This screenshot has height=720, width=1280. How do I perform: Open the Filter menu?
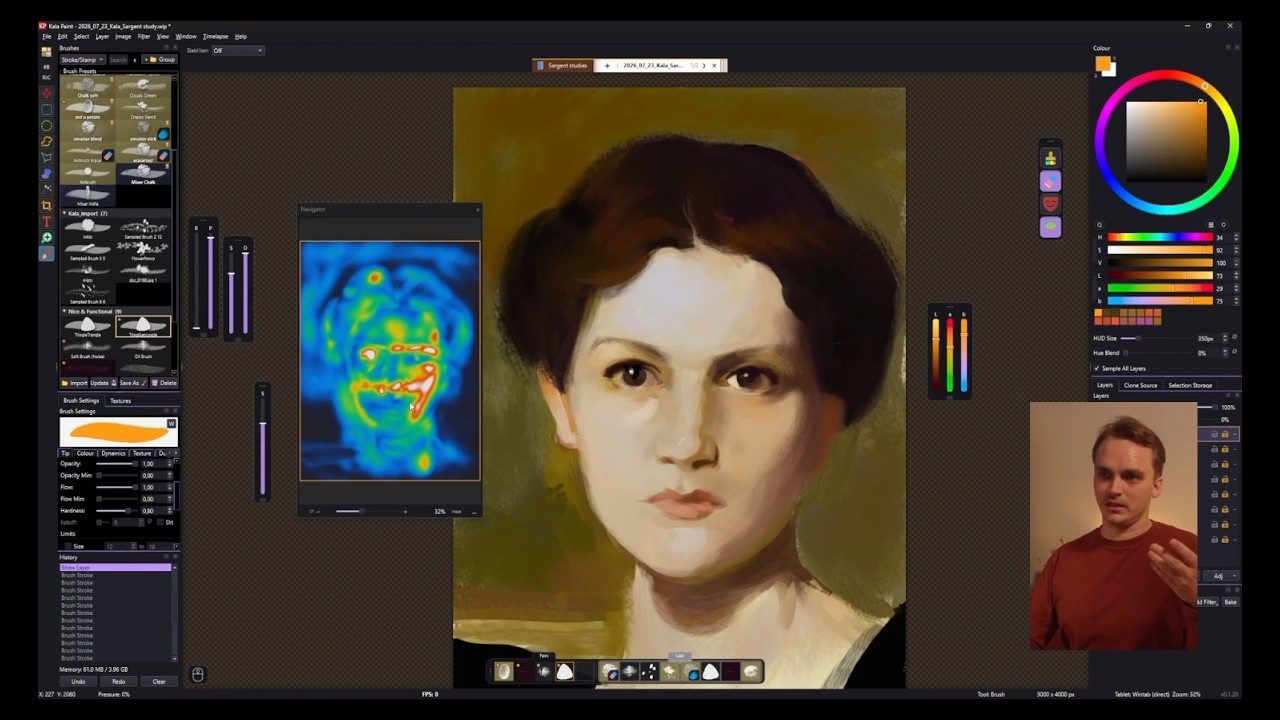144,37
